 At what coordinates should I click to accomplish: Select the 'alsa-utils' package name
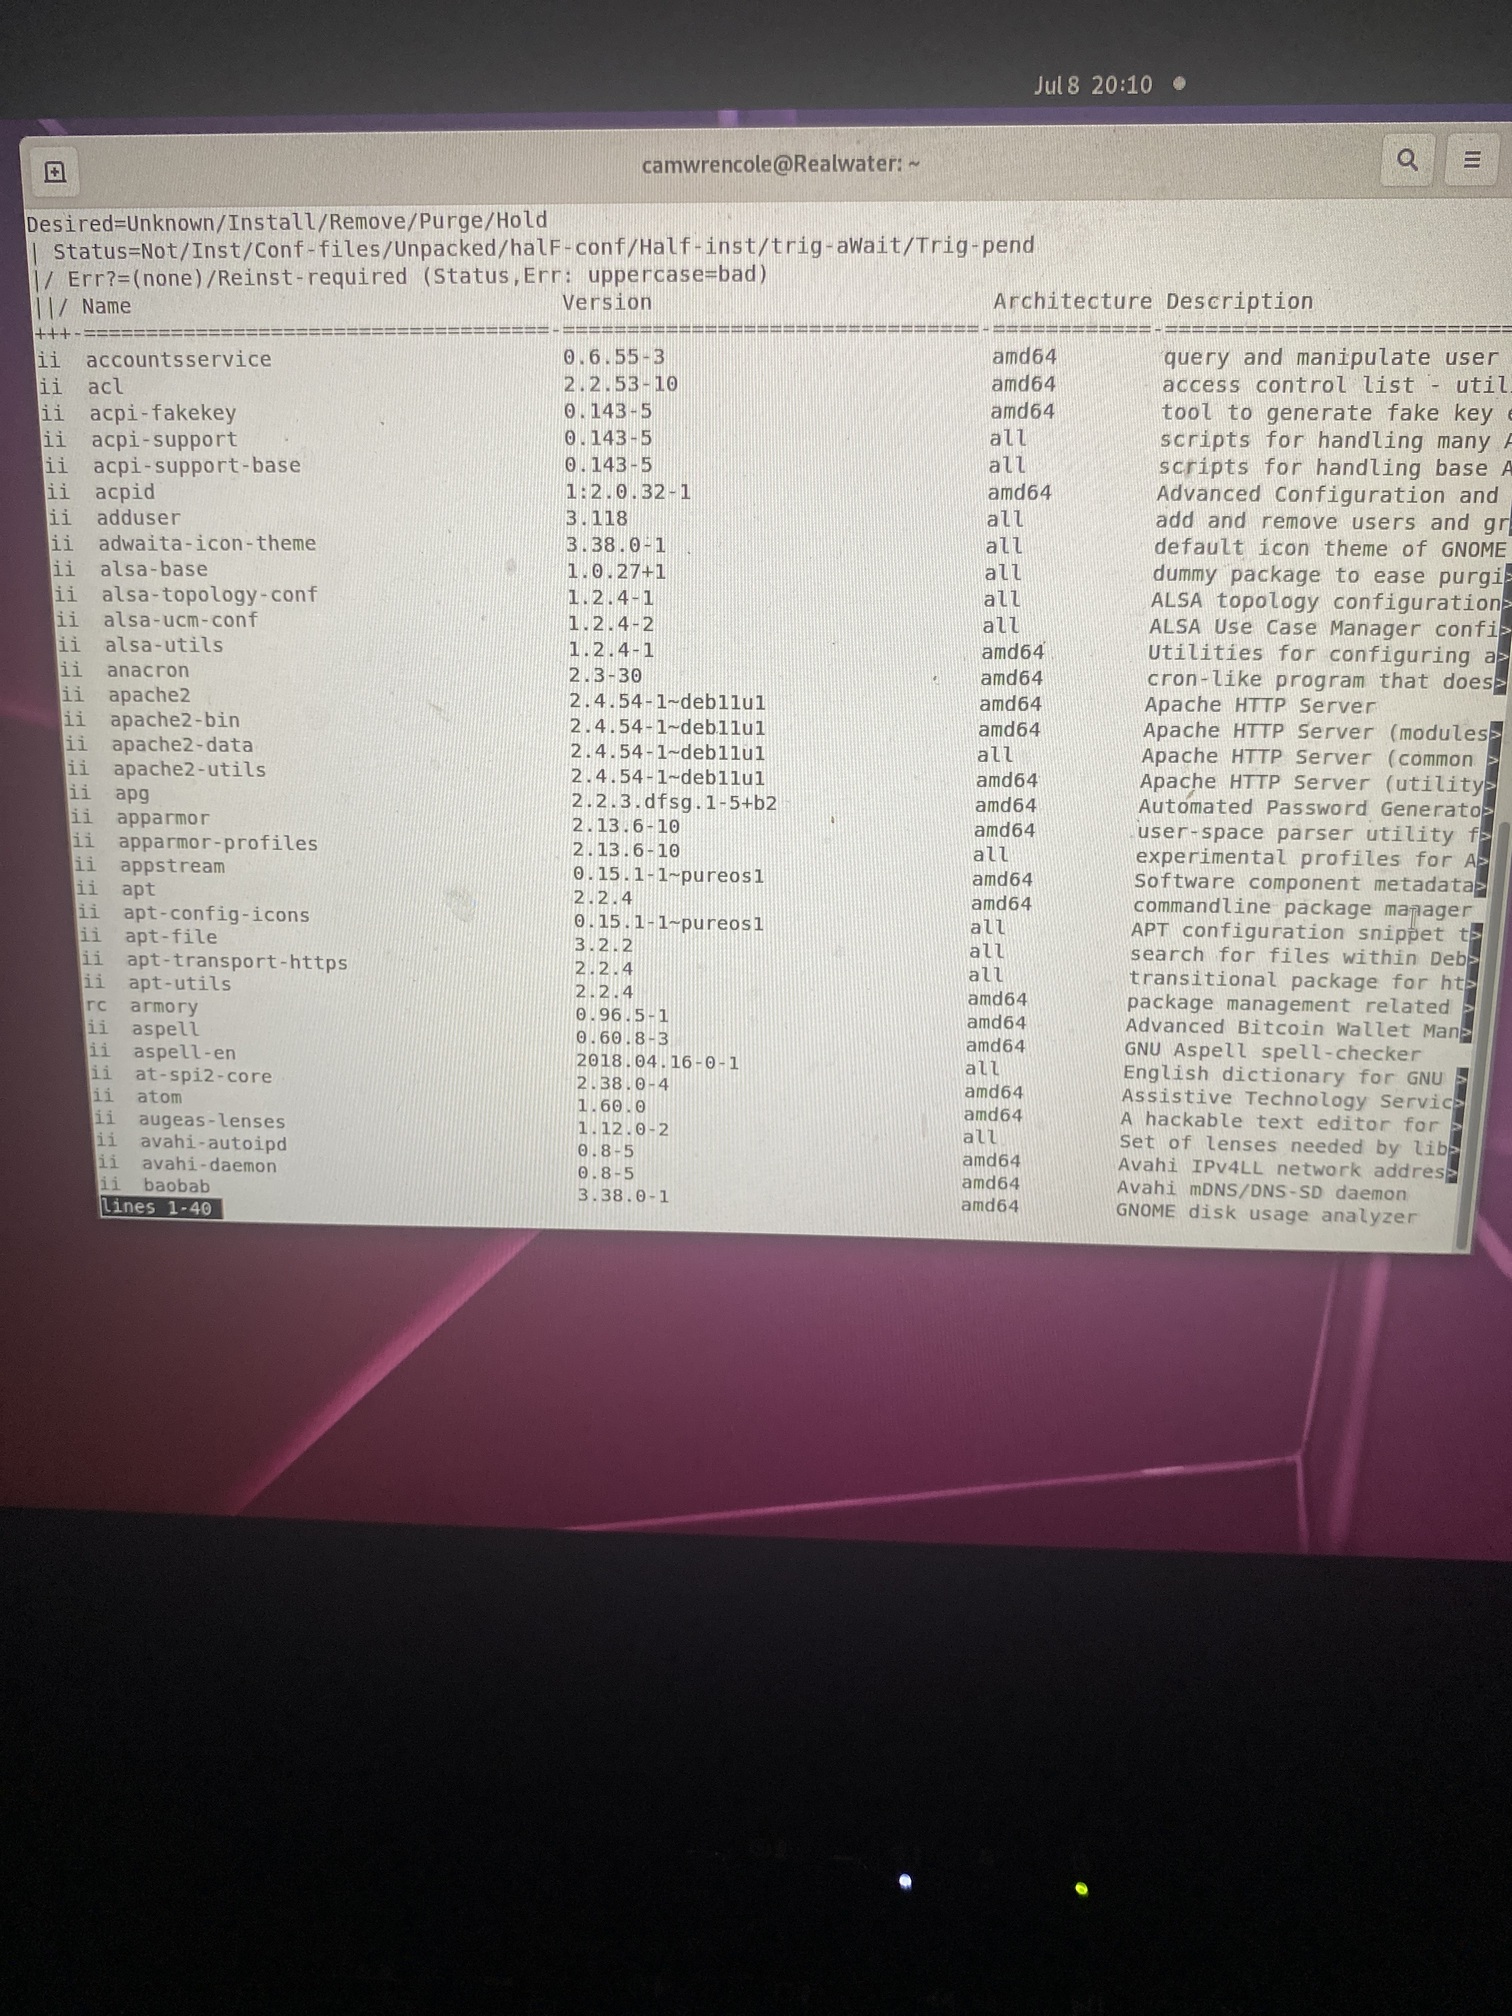pos(164,645)
